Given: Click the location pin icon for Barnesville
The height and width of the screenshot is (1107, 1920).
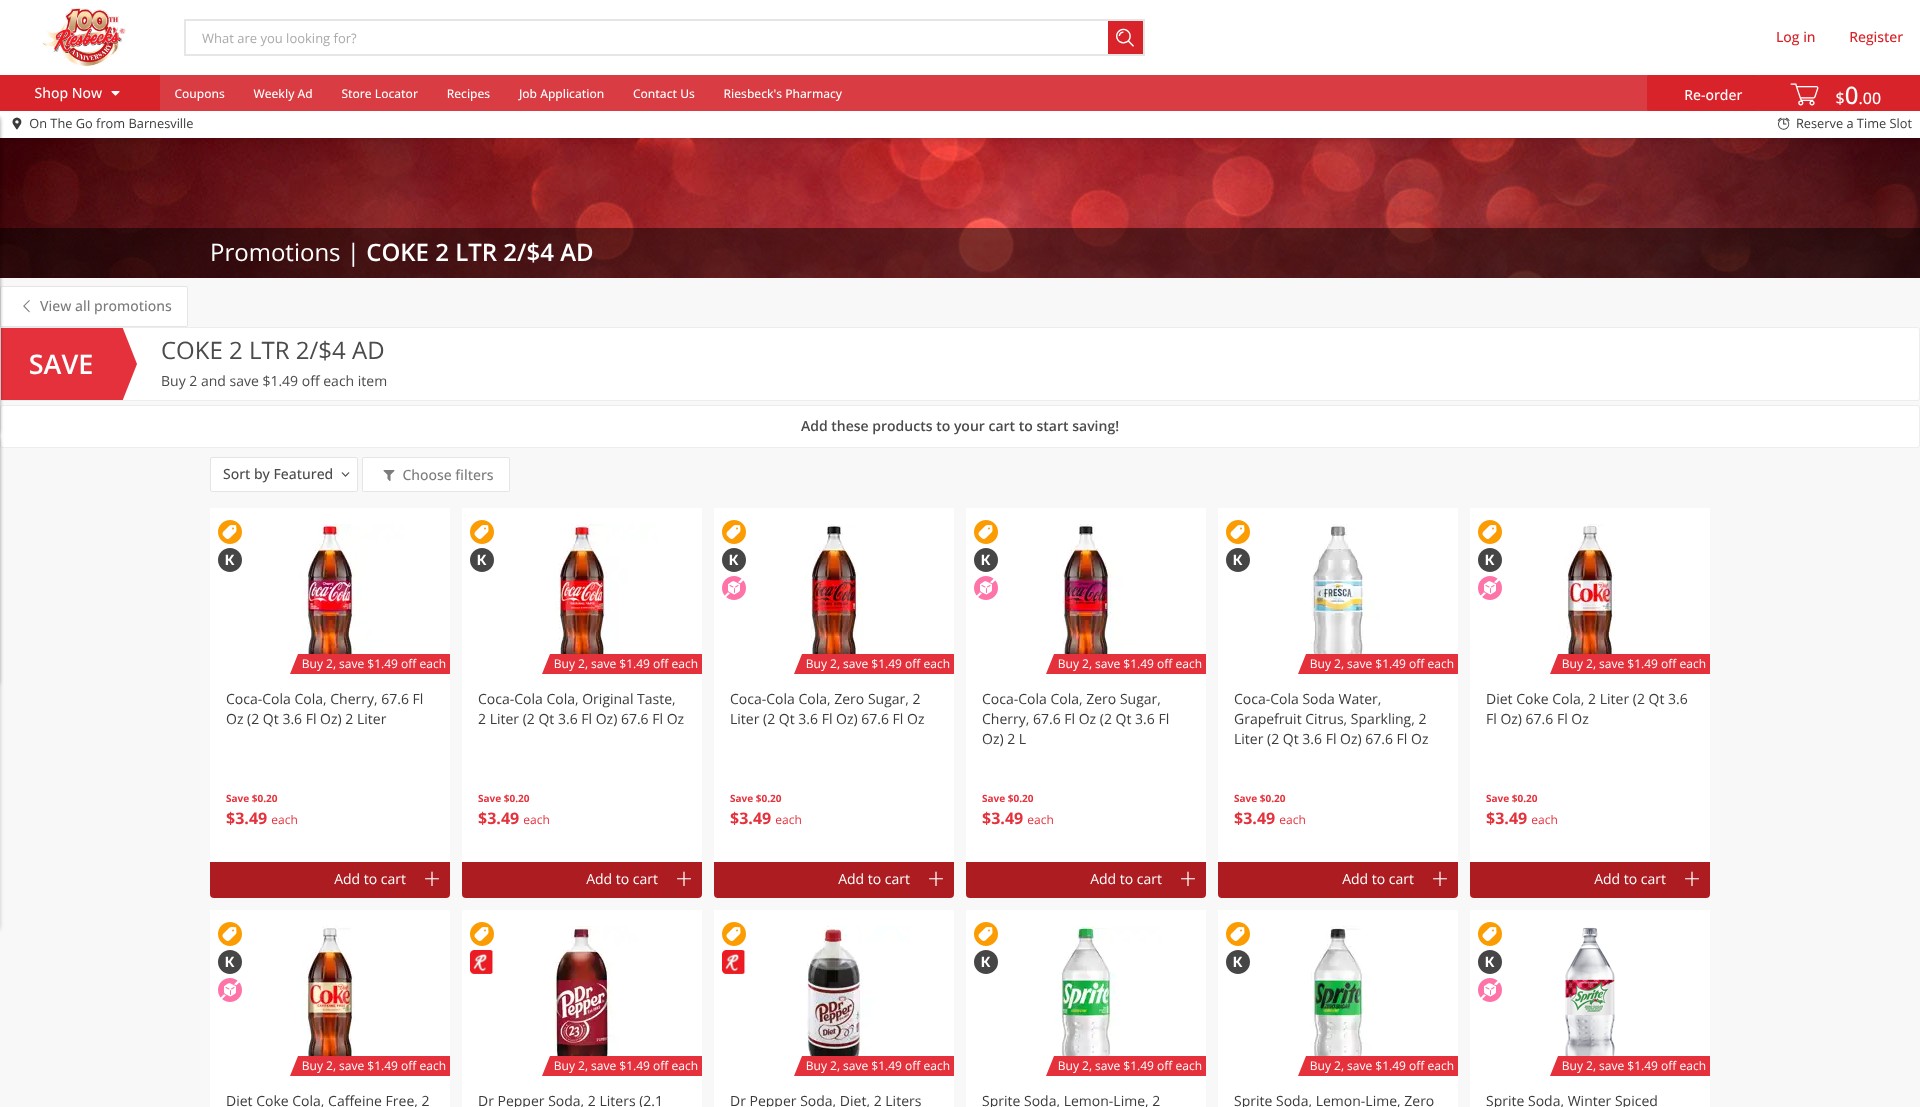Looking at the screenshot, I should tap(17, 124).
